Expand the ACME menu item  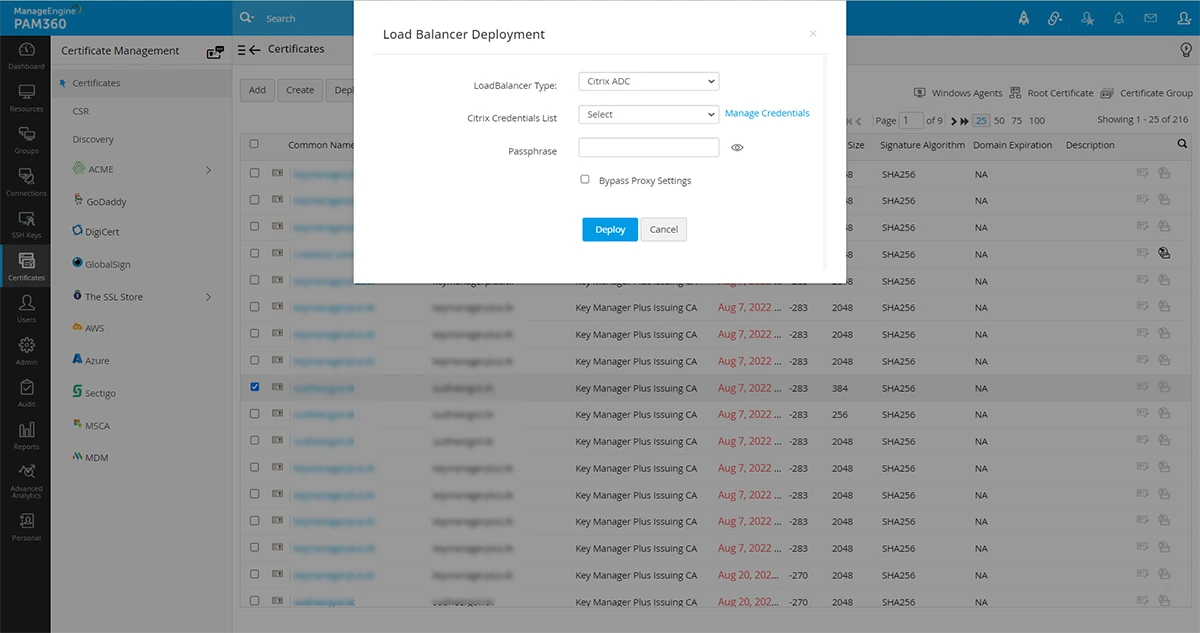tap(142, 169)
